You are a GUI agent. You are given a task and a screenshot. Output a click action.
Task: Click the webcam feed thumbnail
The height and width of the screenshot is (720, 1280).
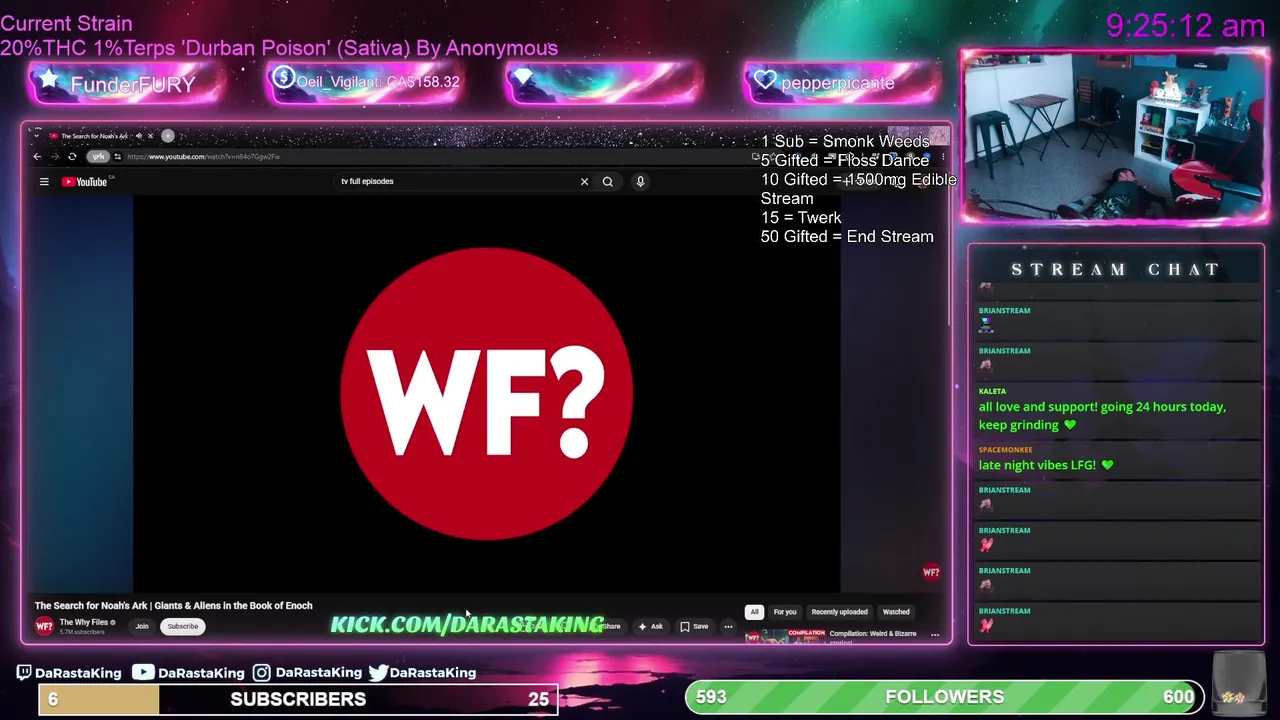(x=1115, y=136)
